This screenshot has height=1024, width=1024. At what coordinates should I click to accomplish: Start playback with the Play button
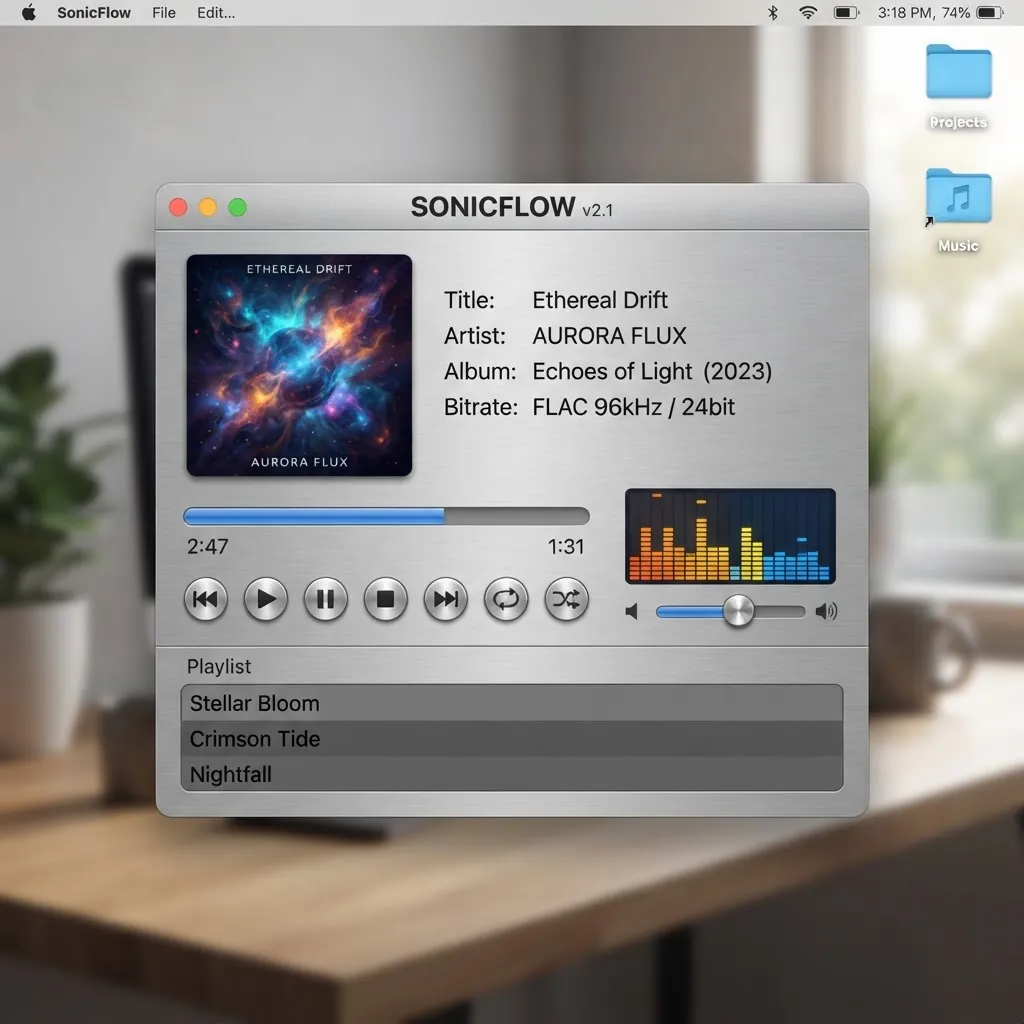click(x=266, y=599)
